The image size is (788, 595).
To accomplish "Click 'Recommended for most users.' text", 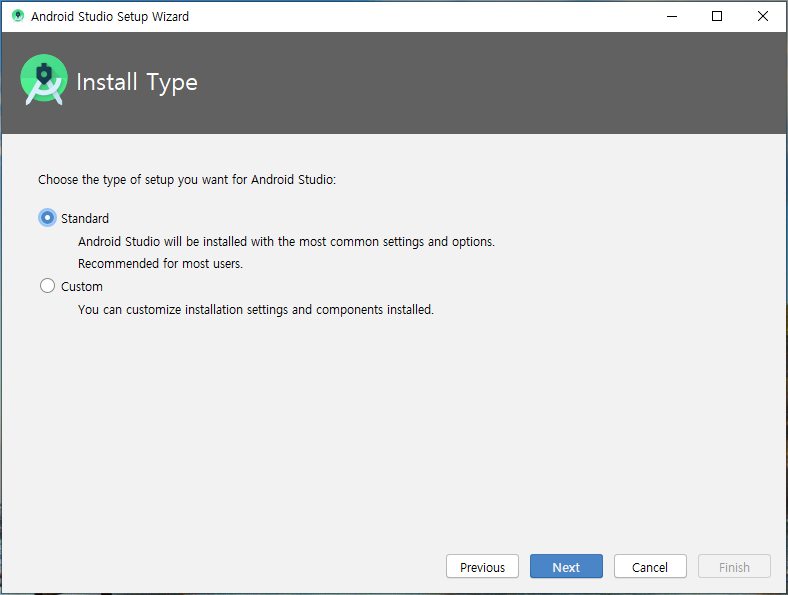I will coord(160,263).
